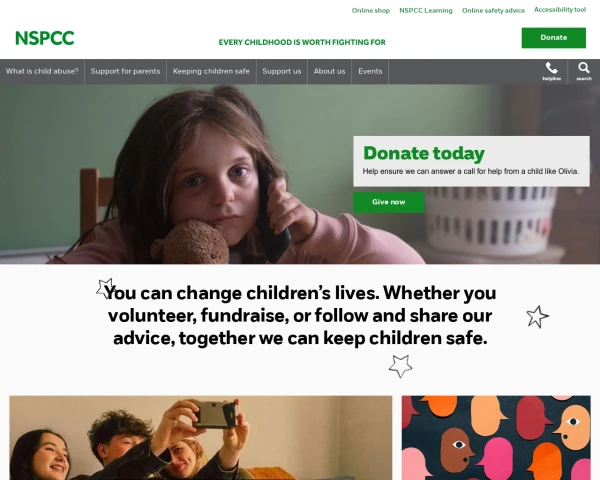600x480 pixels.
Task: Expand Keeping children safe menu
Action: pos(211,72)
